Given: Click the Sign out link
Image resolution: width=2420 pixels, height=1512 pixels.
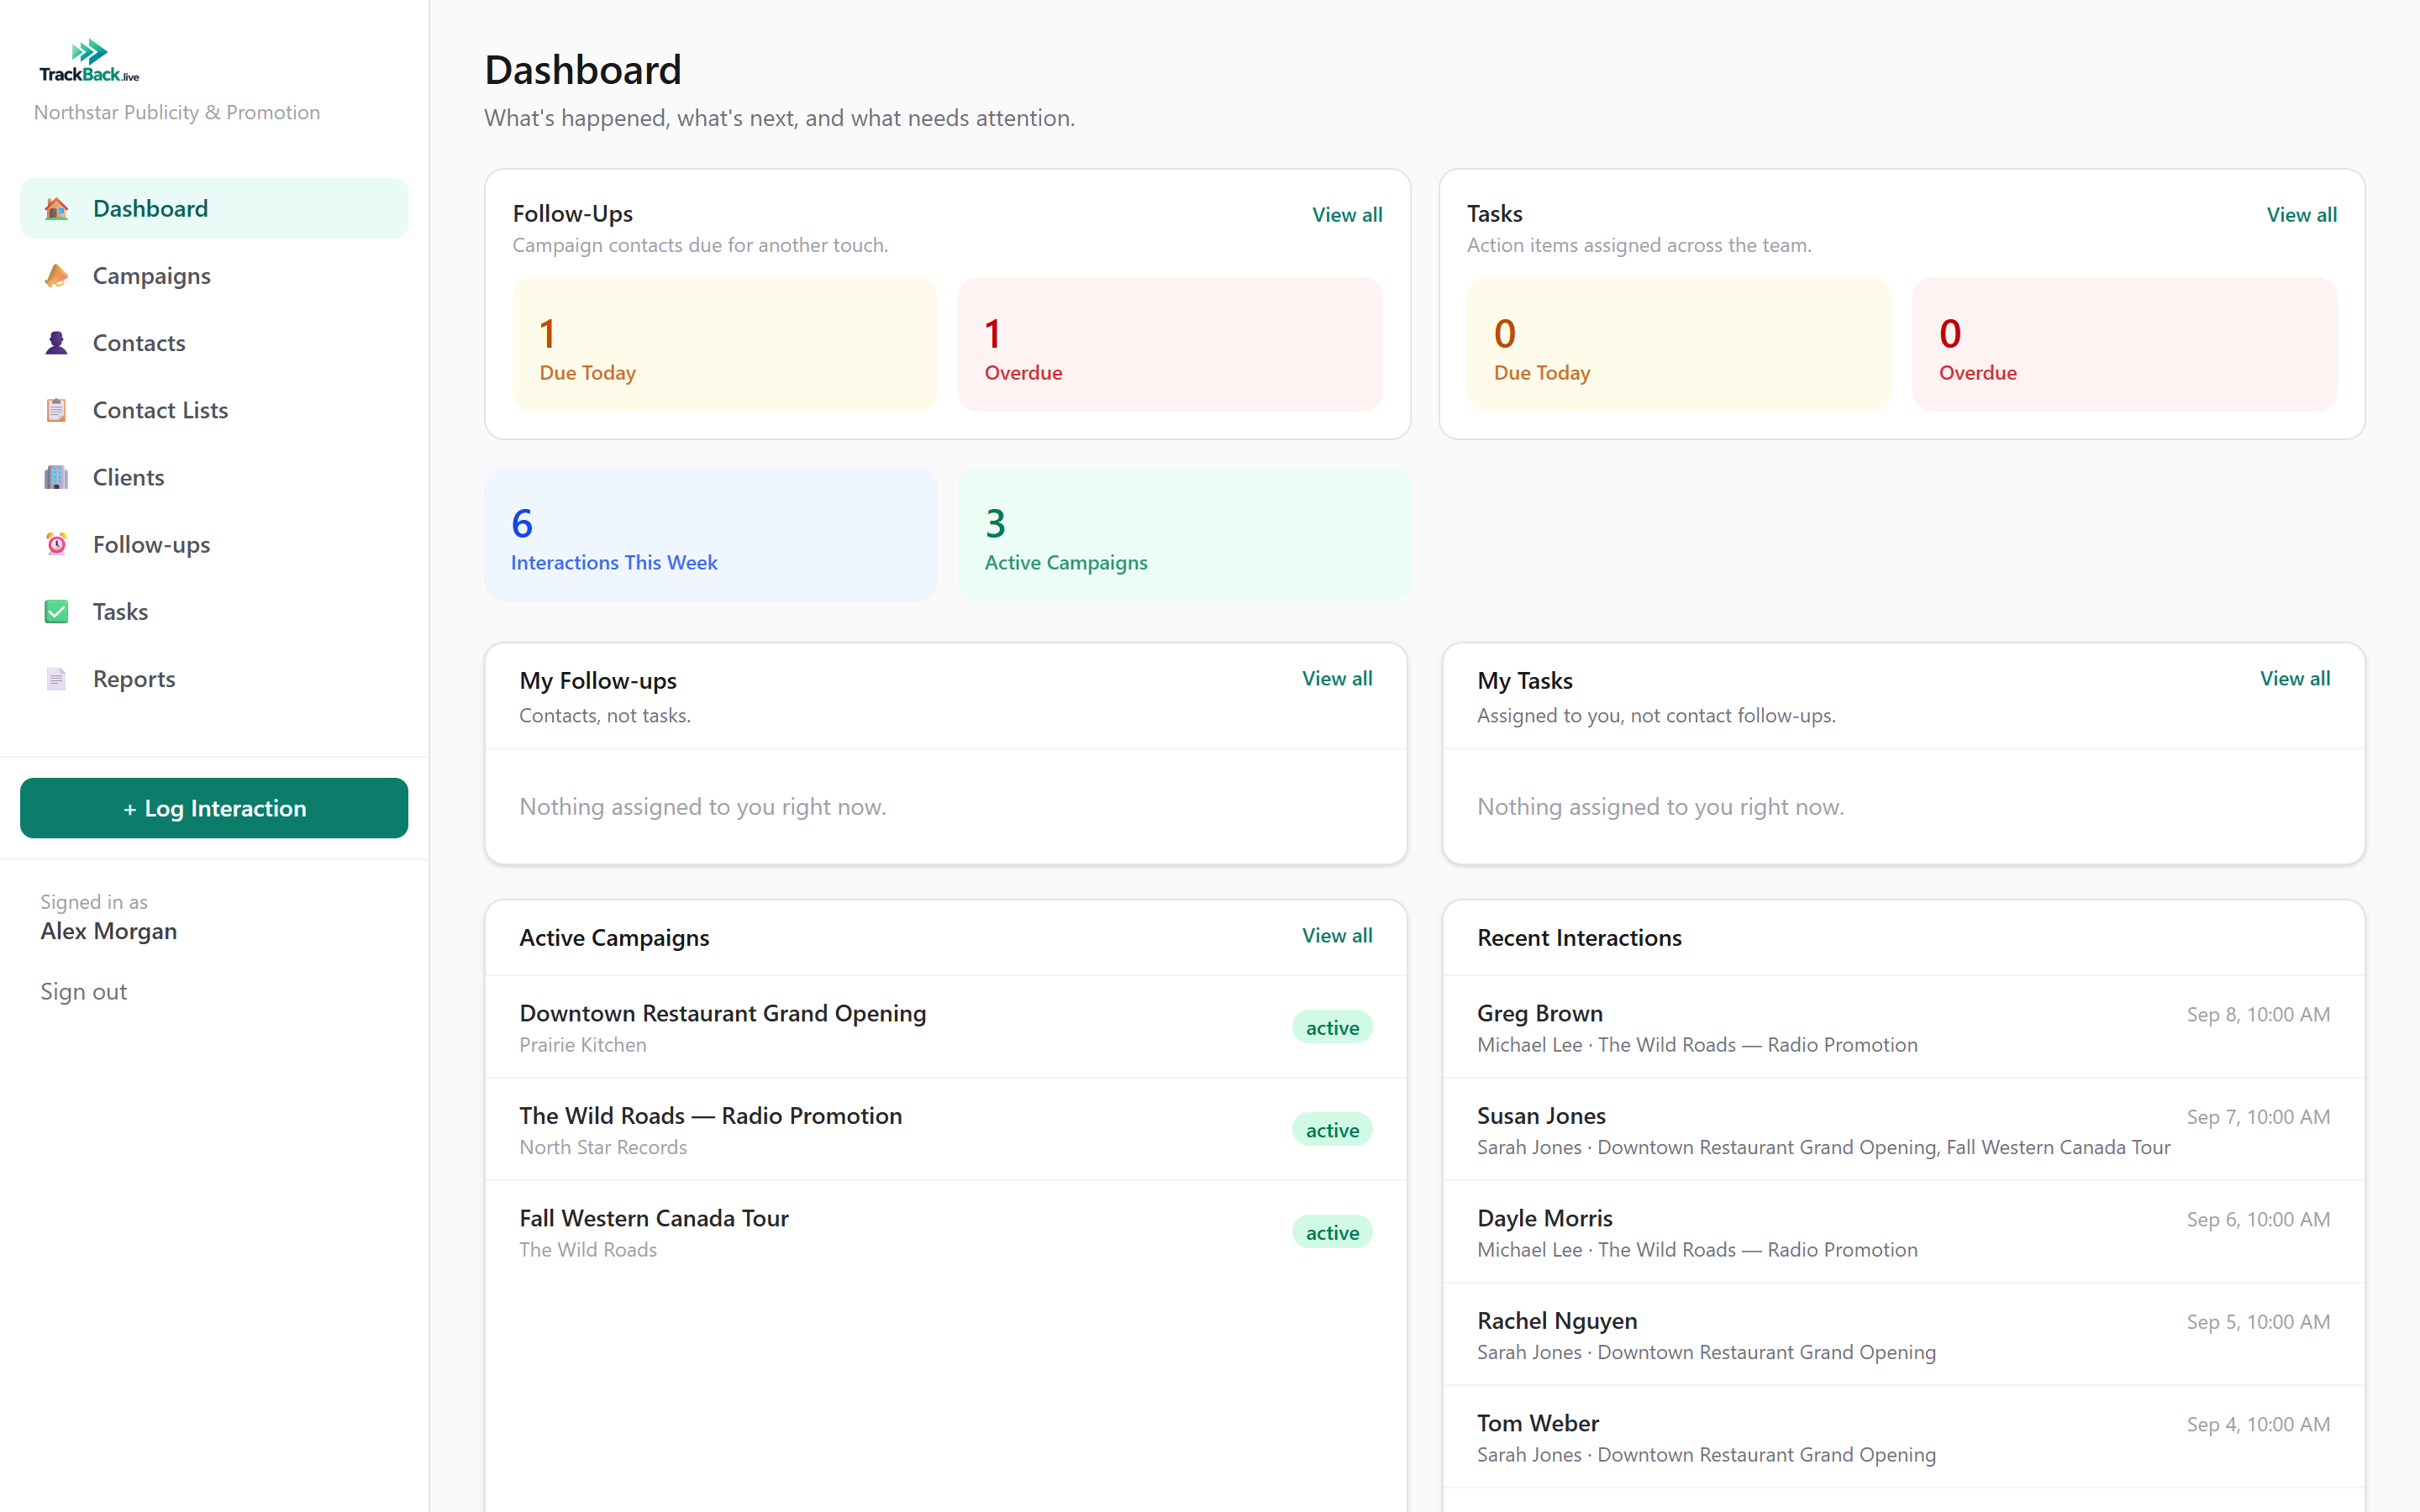Looking at the screenshot, I should click(84, 991).
